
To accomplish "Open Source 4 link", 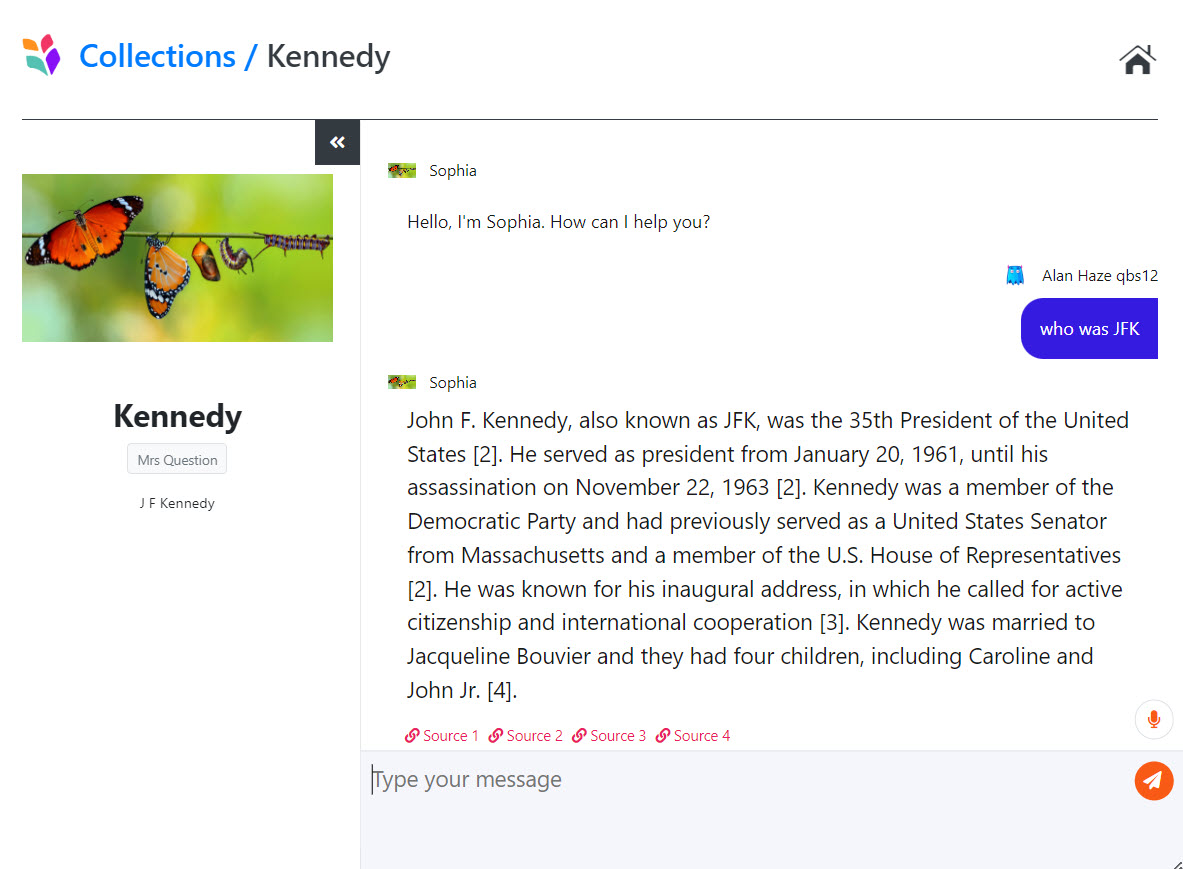I will tap(693, 736).
